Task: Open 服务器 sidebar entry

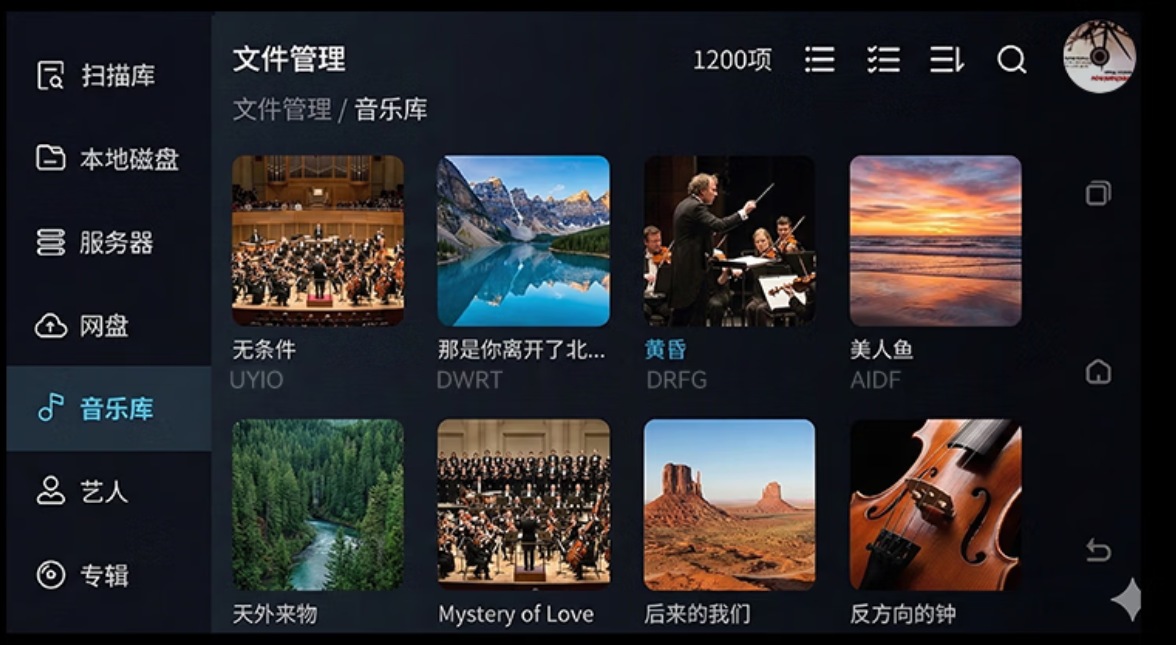Action: [109, 242]
